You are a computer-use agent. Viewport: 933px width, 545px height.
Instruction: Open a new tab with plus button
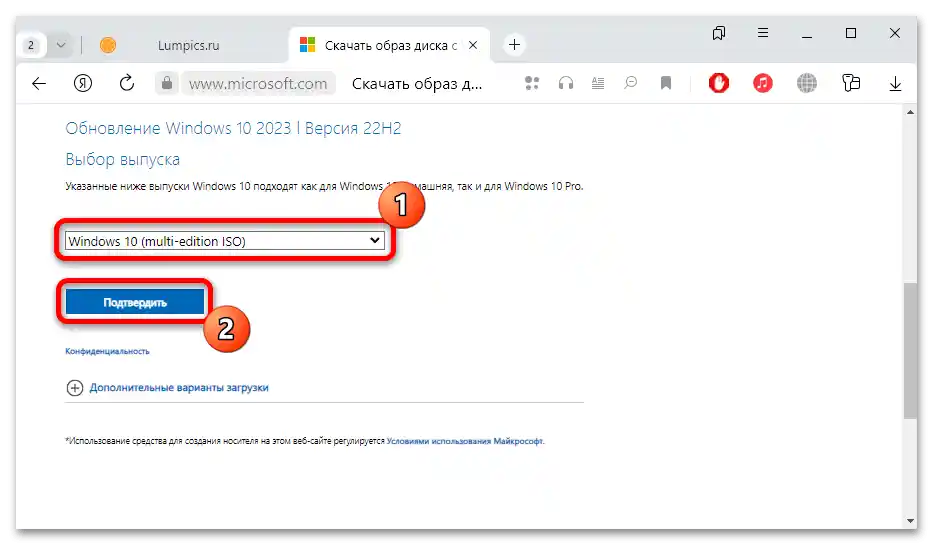[x=514, y=45]
